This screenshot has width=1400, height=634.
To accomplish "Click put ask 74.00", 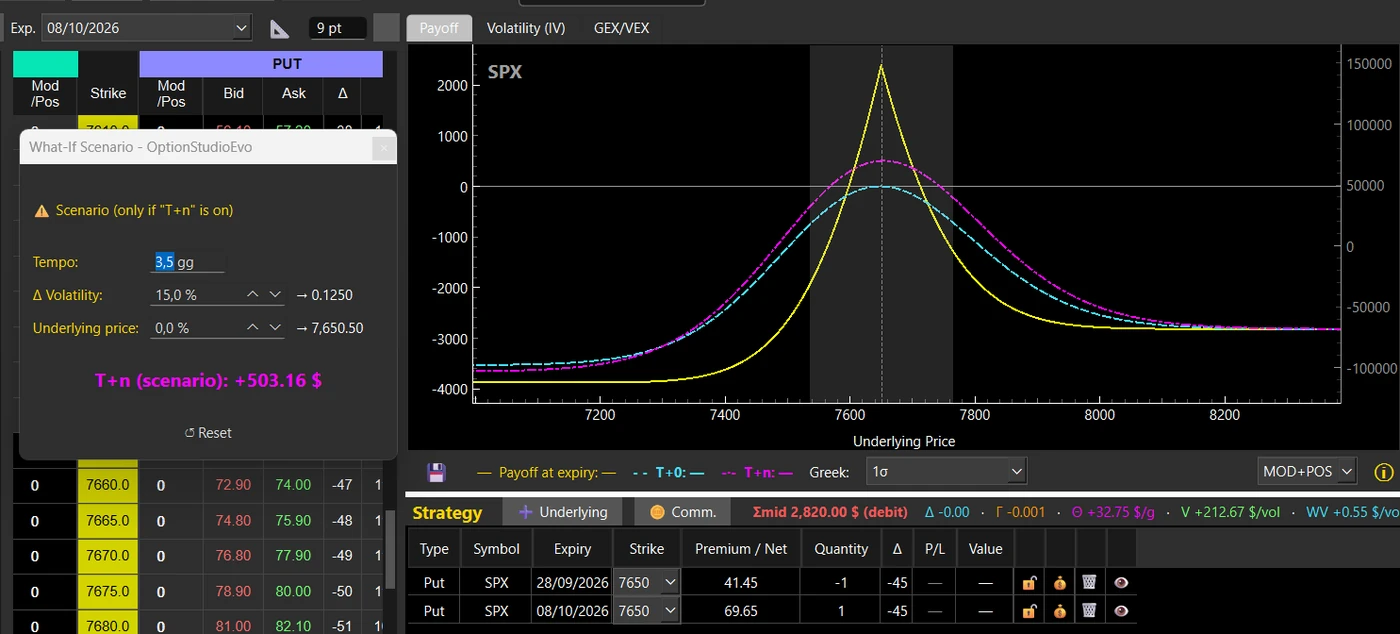I will pyautogui.click(x=294, y=485).
